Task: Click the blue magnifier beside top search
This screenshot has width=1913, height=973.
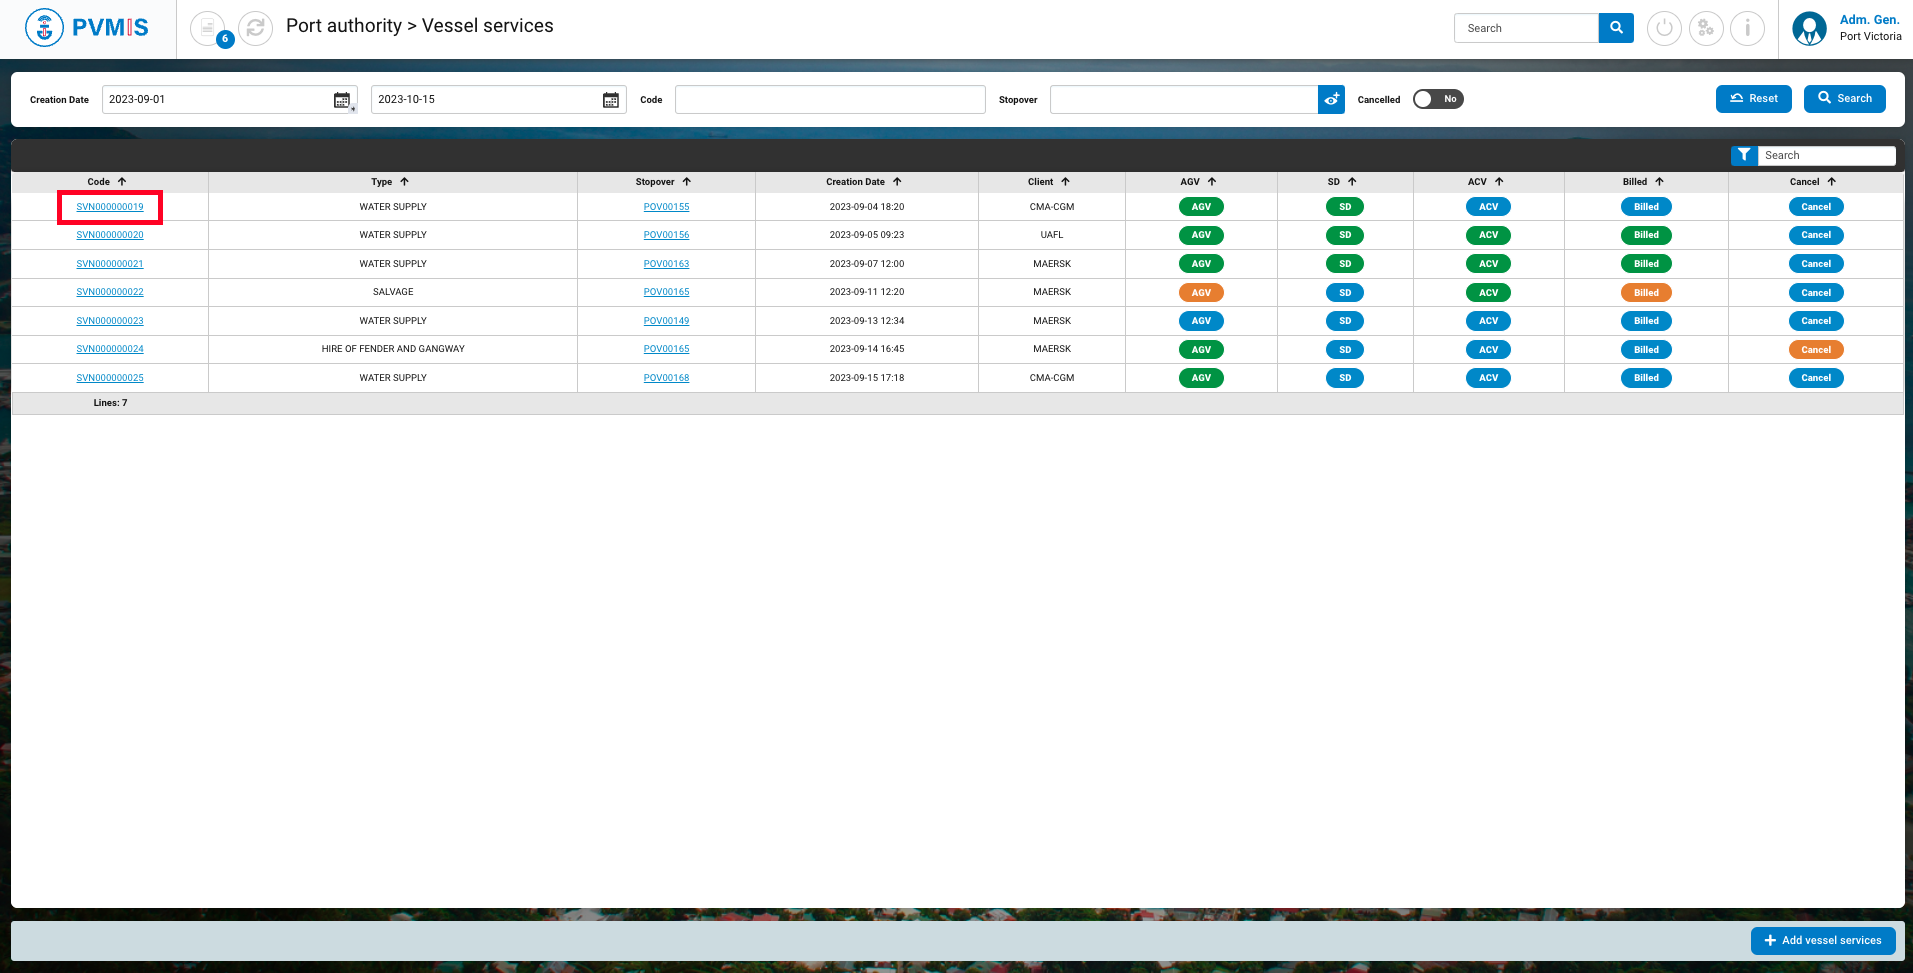Action: click(x=1616, y=28)
